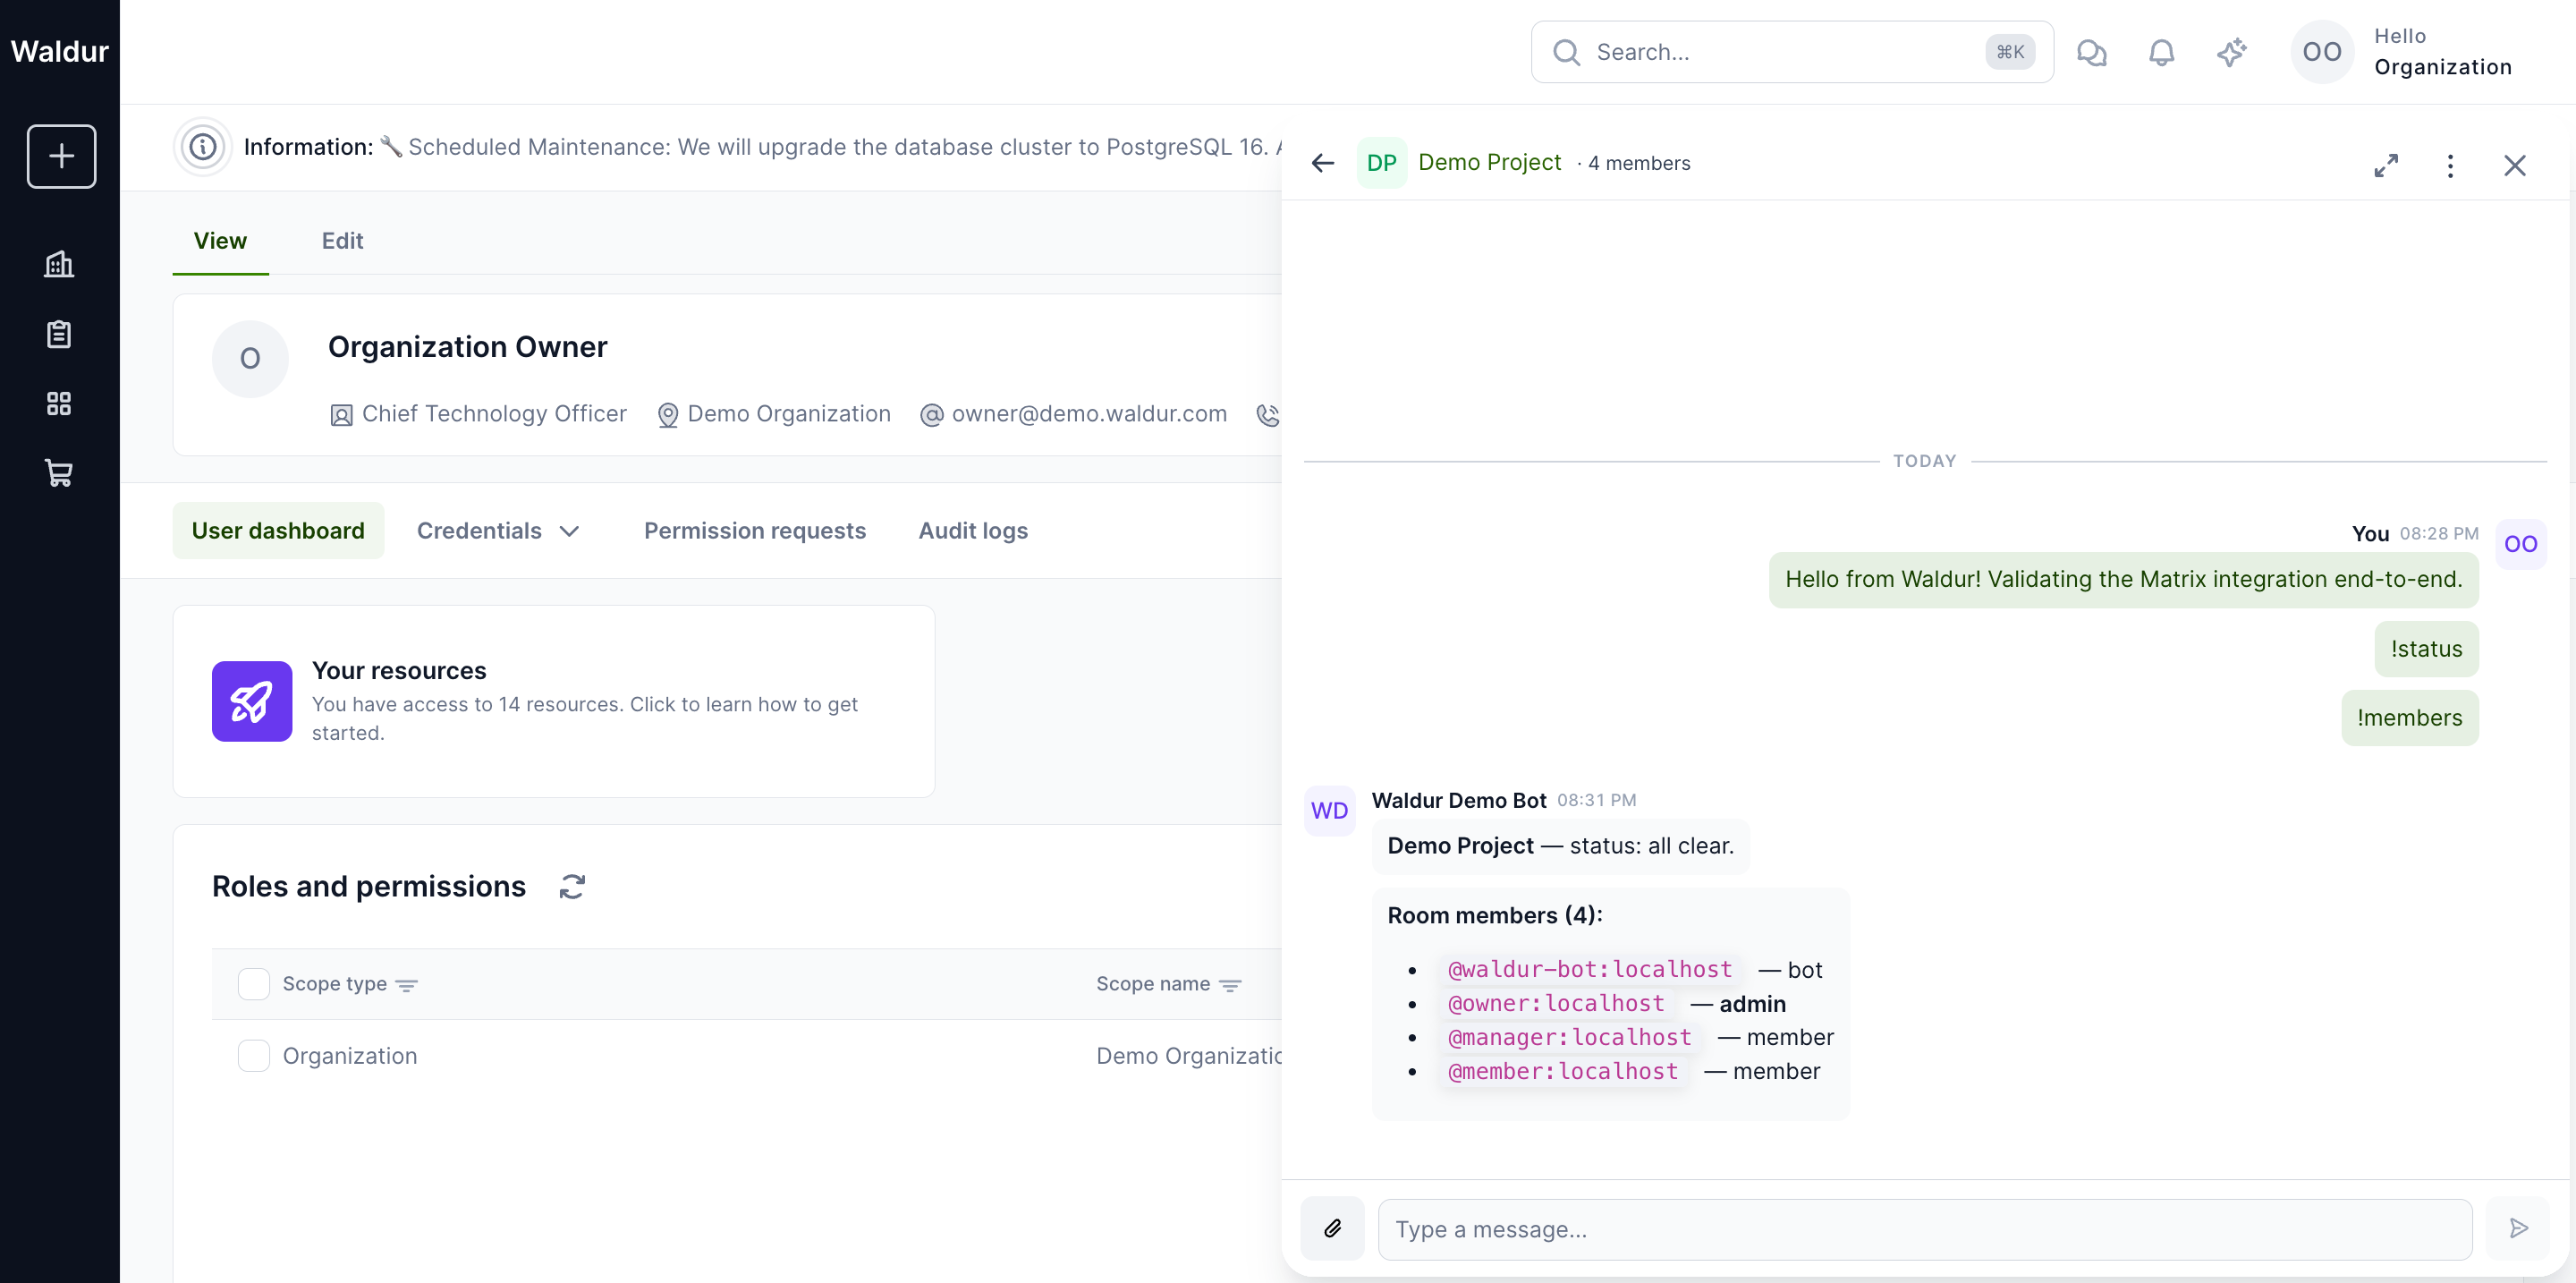Expand chat panel to full screen
The width and height of the screenshot is (2576, 1283).
coord(2386,165)
